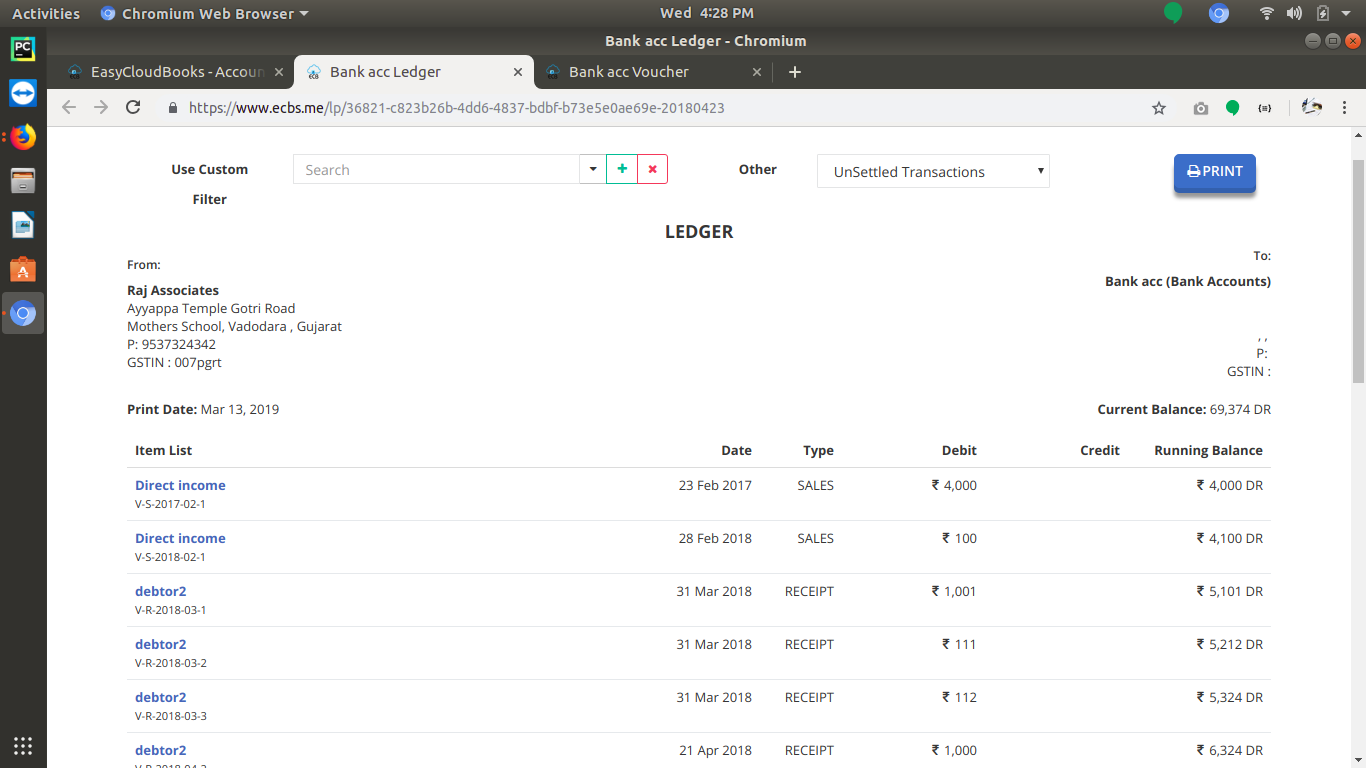This screenshot has width=1366, height=768.
Task: Open debtor2 entry V-R-2018-03-2
Action: (x=161, y=644)
